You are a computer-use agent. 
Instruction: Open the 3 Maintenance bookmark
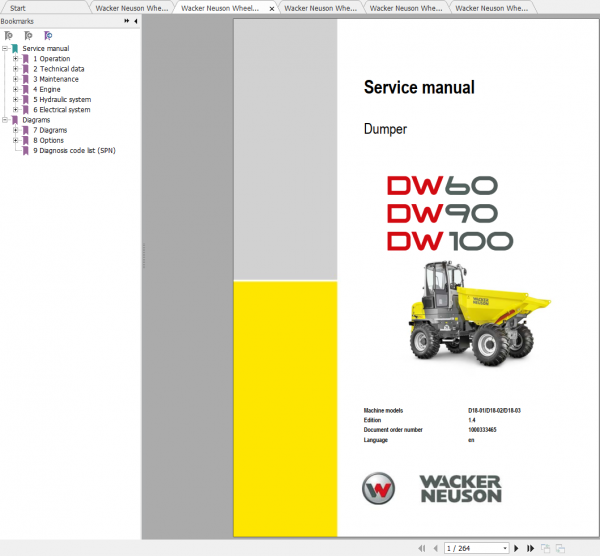pos(56,79)
